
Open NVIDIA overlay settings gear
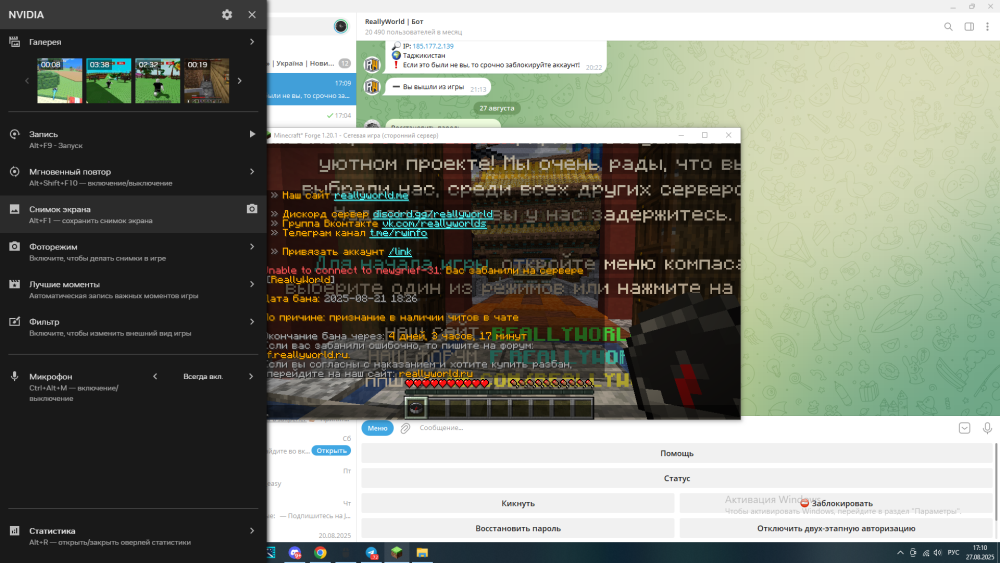pyautogui.click(x=227, y=14)
